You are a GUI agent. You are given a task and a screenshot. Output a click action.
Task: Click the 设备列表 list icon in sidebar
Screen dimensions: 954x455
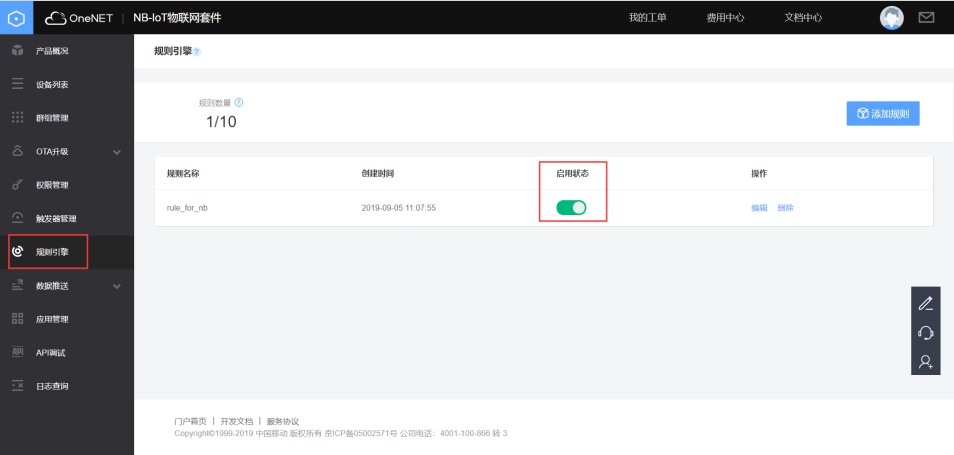(x=18, y=84)
